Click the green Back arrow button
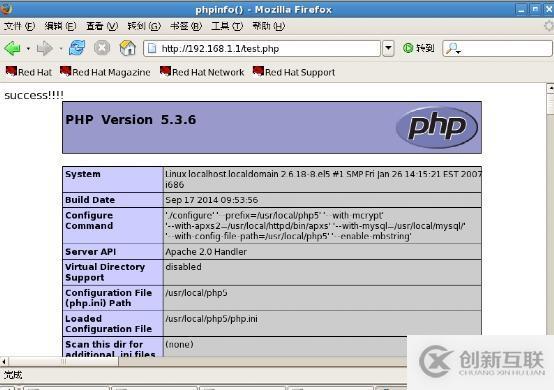 (13, 48)
